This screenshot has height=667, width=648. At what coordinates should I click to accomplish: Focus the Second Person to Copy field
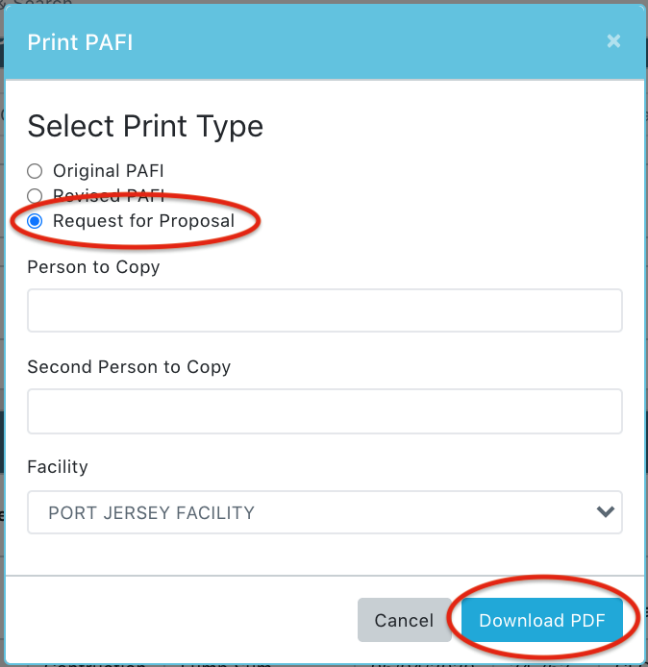point(324,411)
